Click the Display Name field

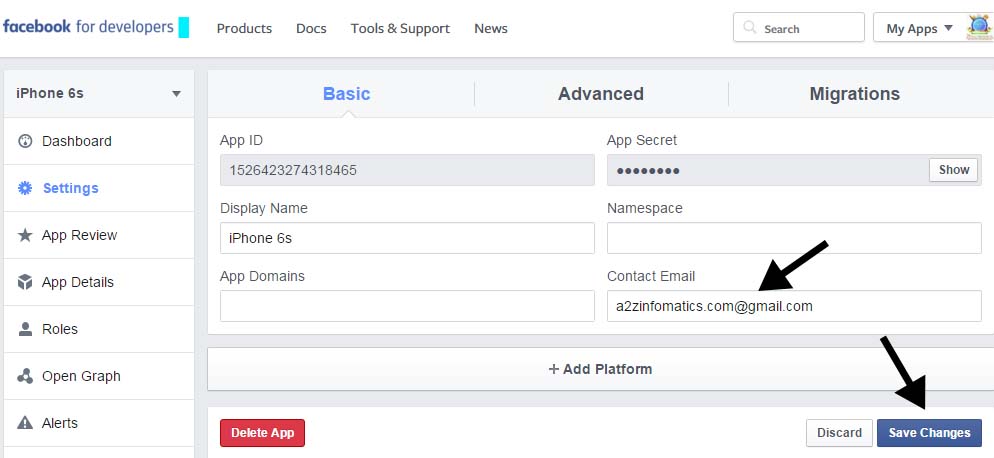pos(407,238)
